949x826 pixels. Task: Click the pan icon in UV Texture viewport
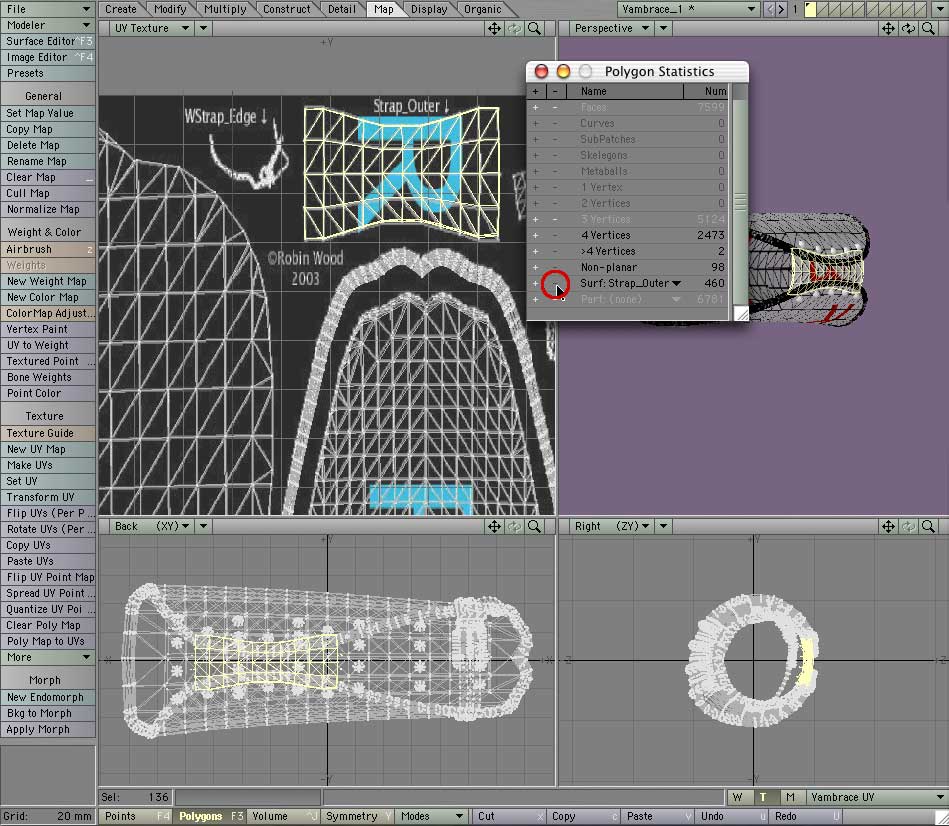click(x=494, y=28)
